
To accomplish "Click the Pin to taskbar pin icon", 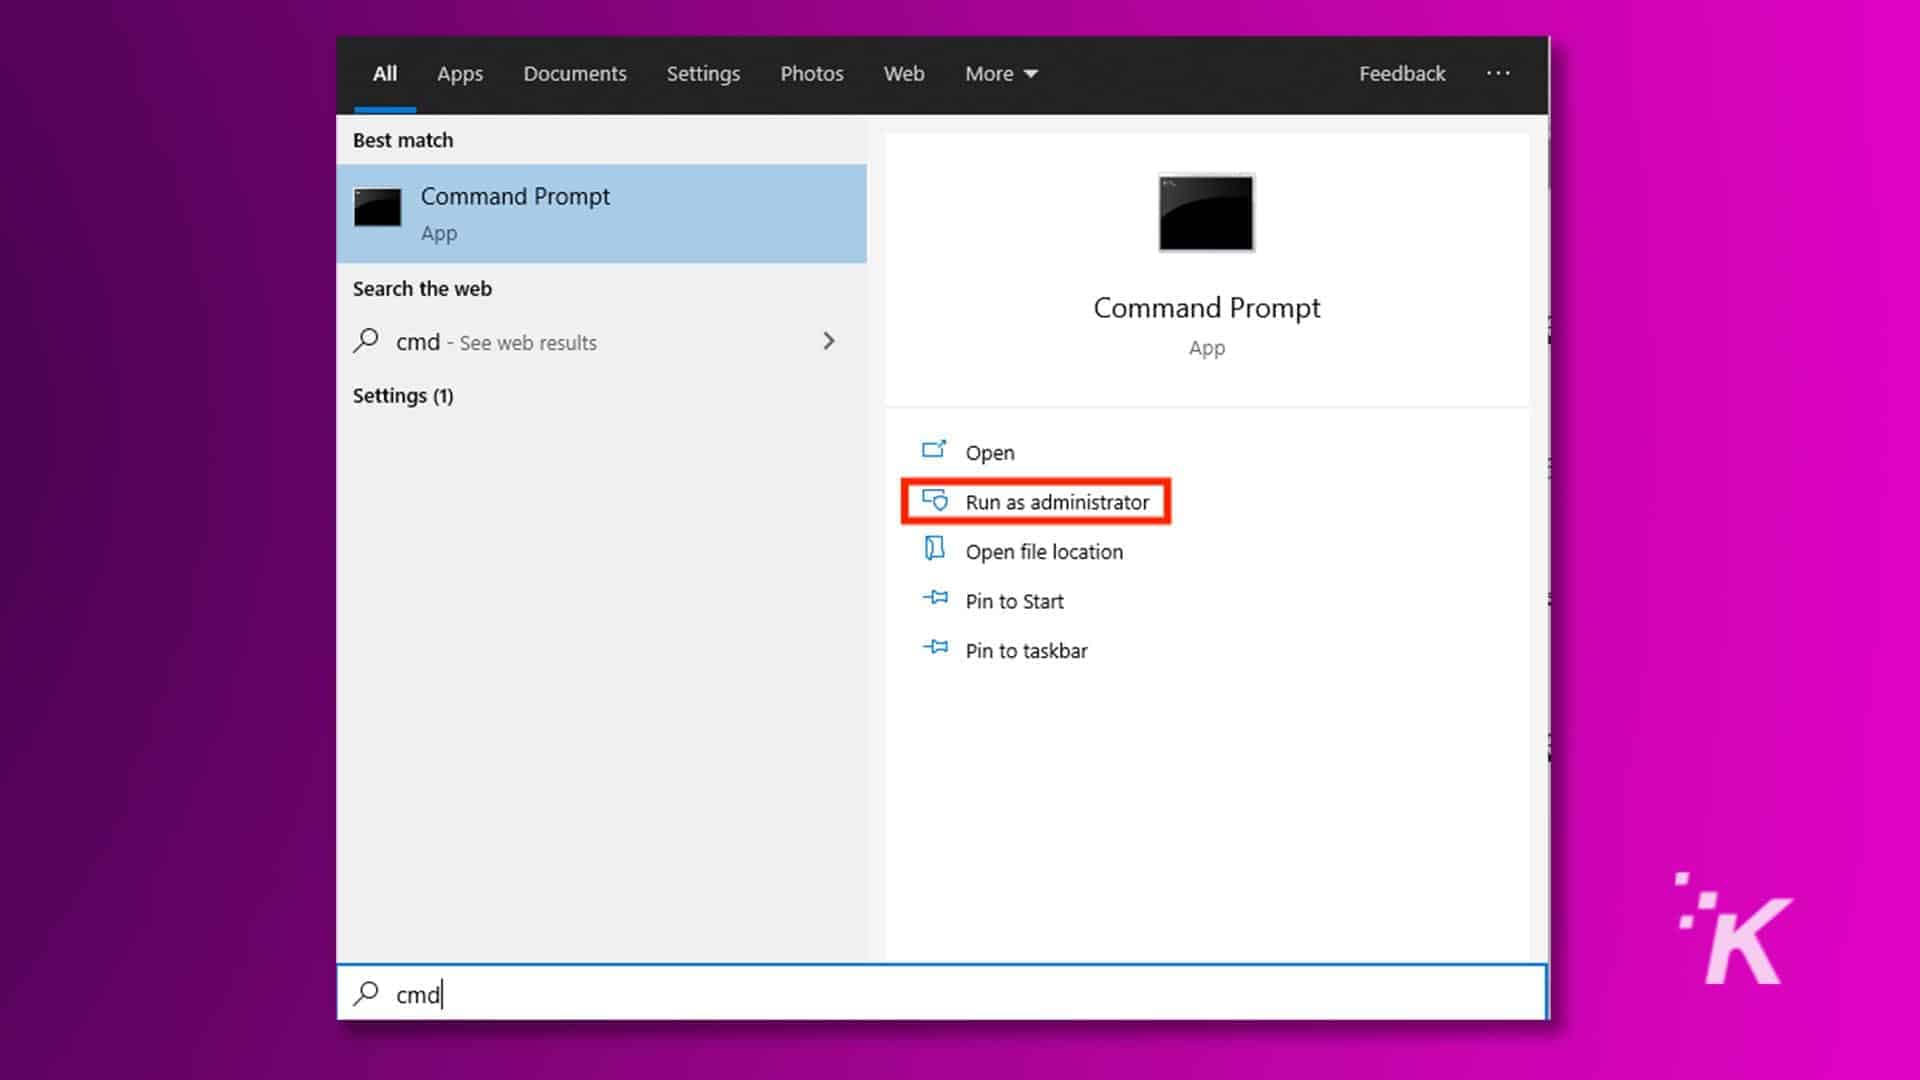I will [935, 647].
